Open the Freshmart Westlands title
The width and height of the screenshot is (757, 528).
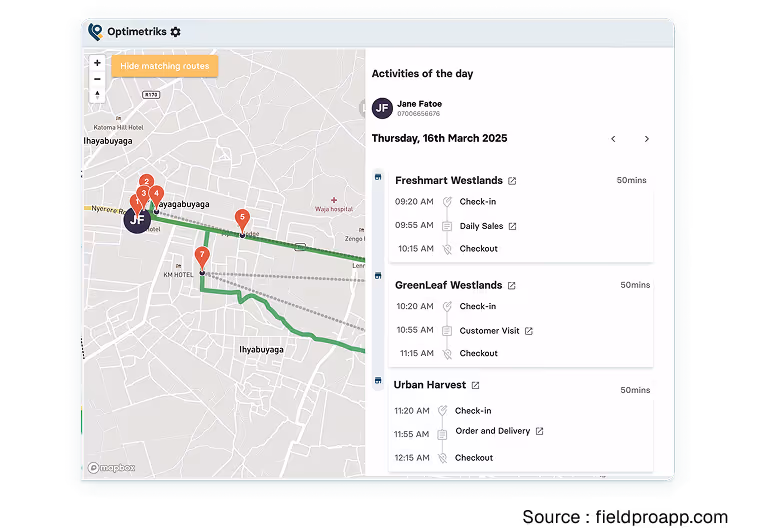point(449,181)
